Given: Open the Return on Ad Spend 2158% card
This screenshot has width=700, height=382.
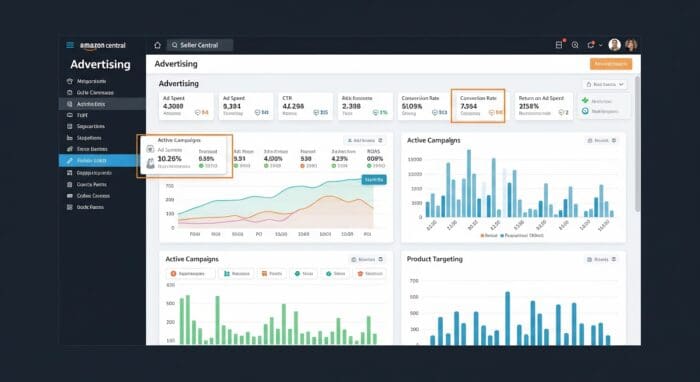Looking at the screenshot, I should [544, 106].
